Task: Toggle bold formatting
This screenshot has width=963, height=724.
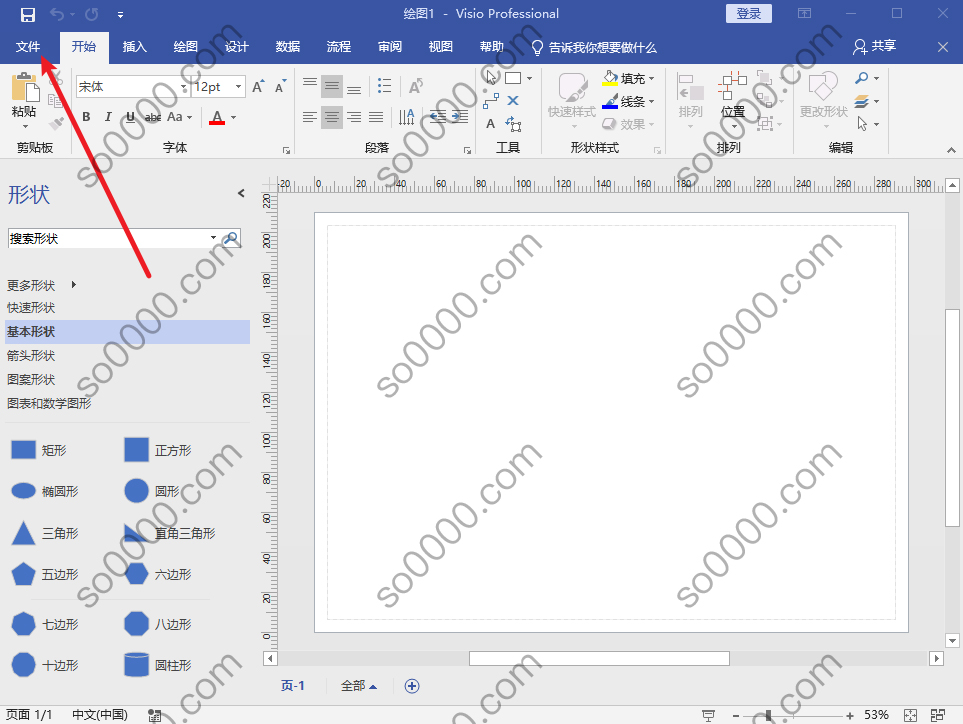Action: click(87, 117)
